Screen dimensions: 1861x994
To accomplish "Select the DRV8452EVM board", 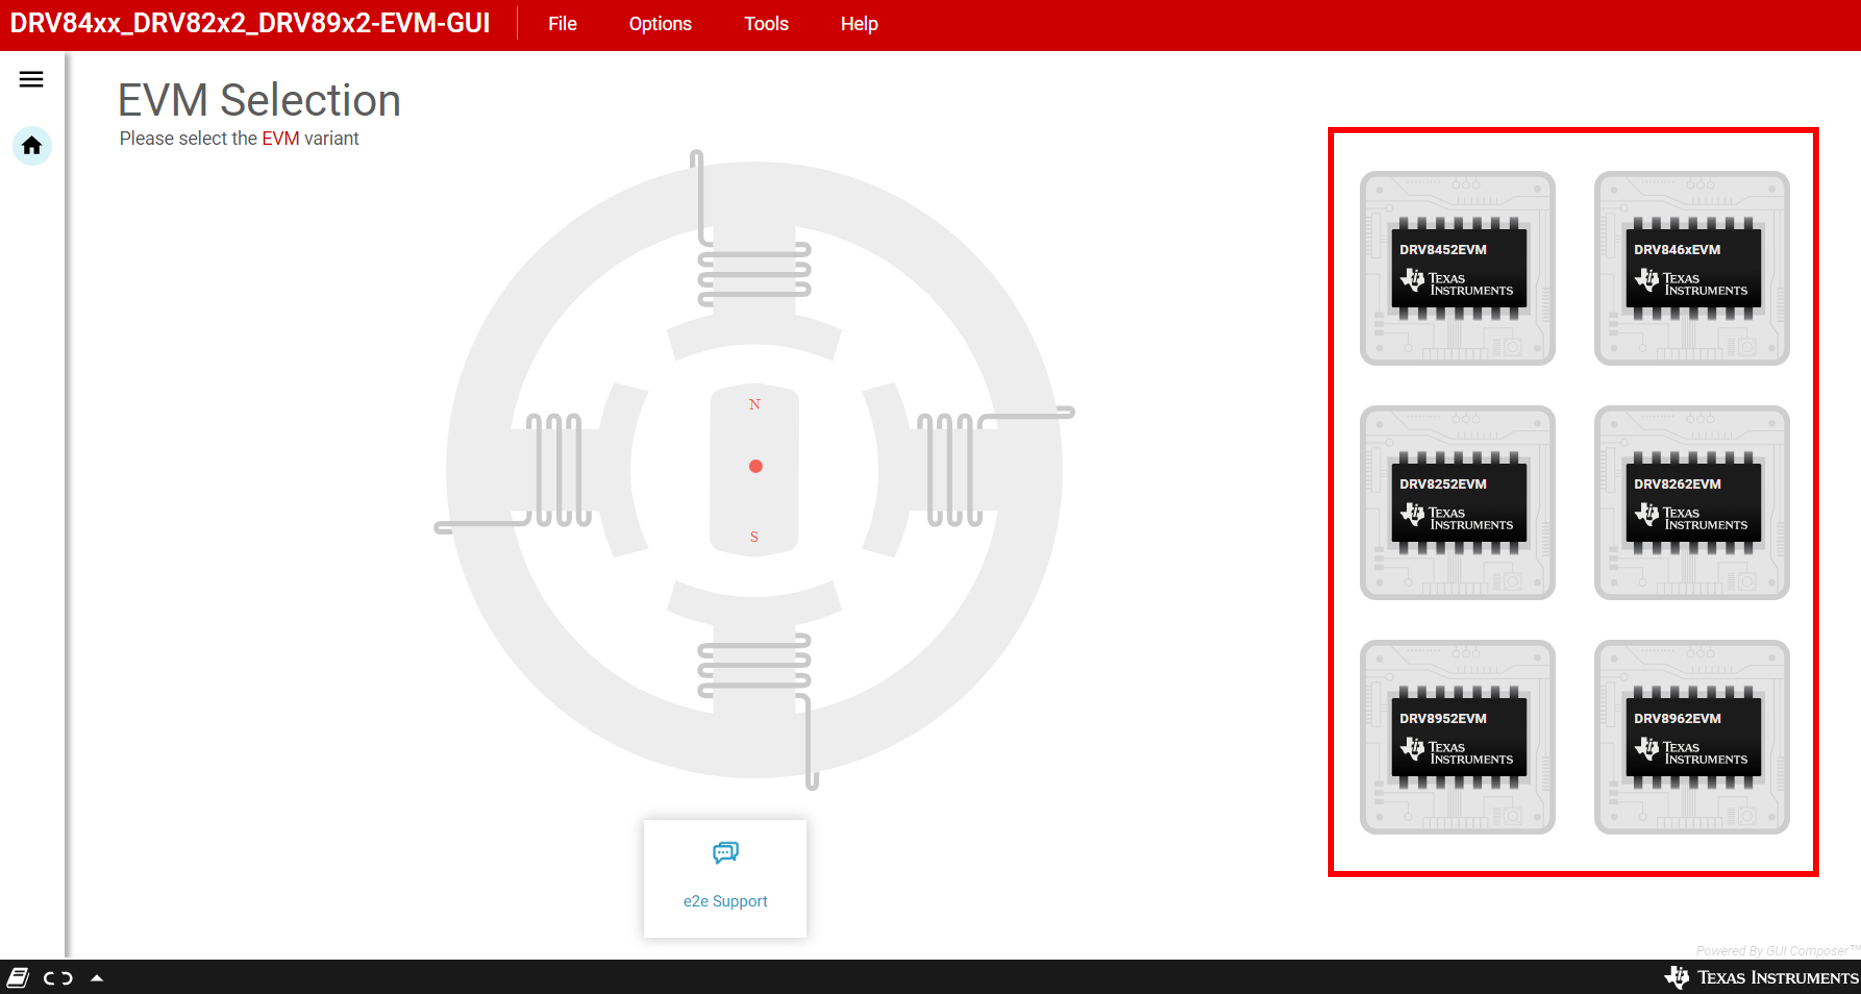I will coord(1457,268).
